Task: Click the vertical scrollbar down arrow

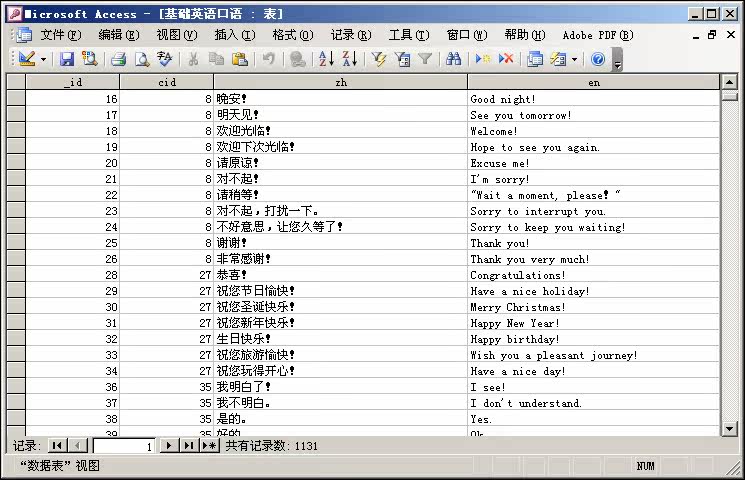Action: [729, 428]
